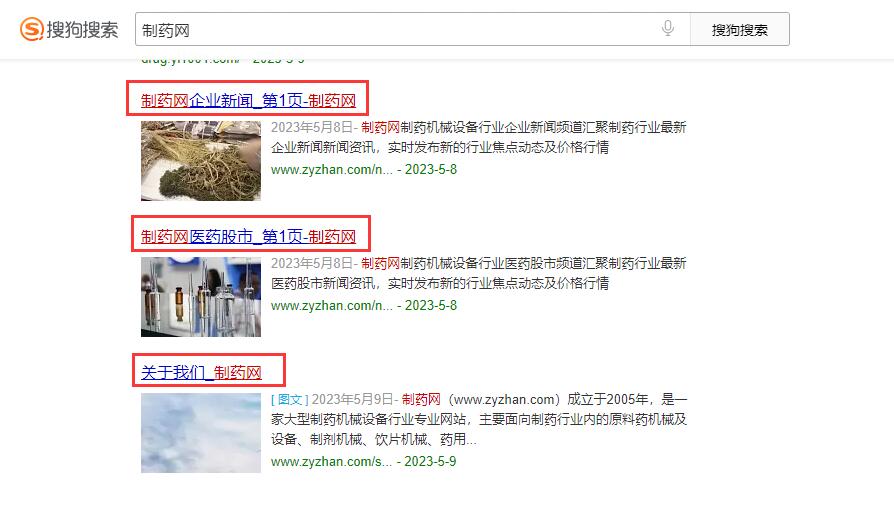Screen dimensions: 894x505
Task: Click the herbal medicine thumbnail image
Action: [x=201, y=161]
